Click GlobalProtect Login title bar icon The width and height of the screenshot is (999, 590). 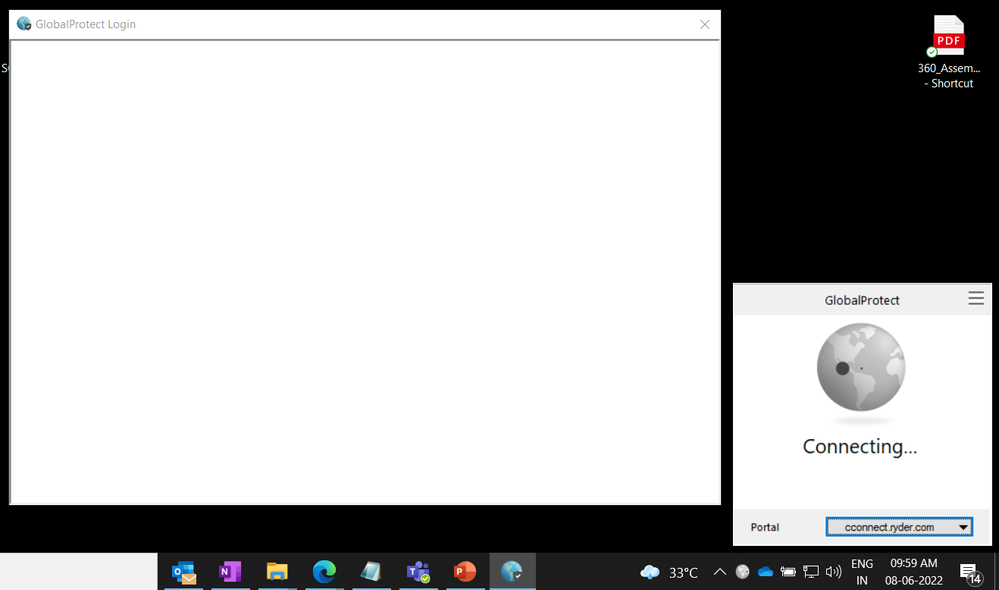[x=24, y=24]
